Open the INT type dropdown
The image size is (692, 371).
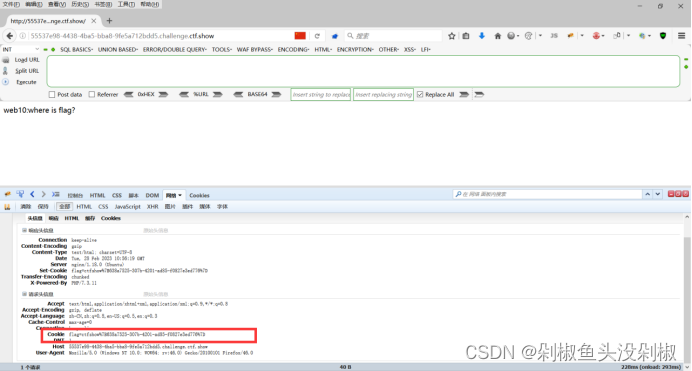(21, 49)
